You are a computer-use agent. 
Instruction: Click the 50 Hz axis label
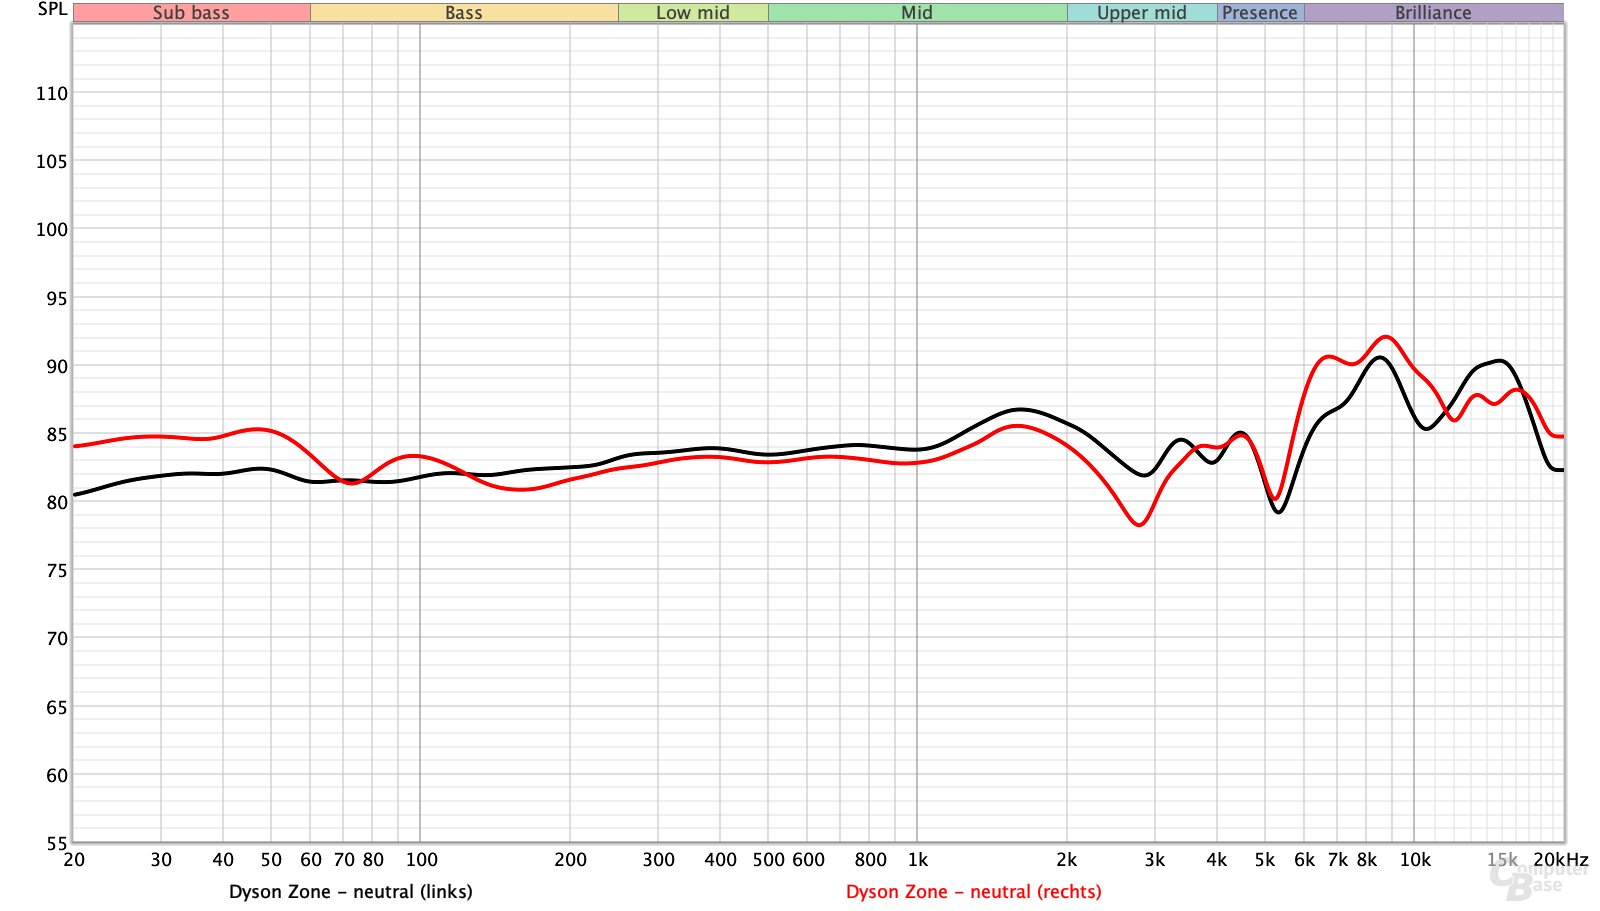271,859
